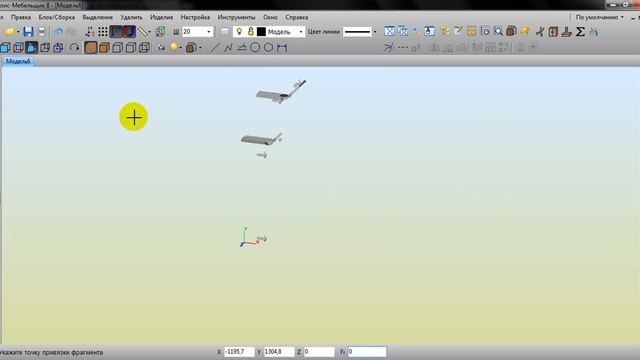Open the Удалить menu
640x360 pixels.
pyautogui.click(x=131, y=17)
